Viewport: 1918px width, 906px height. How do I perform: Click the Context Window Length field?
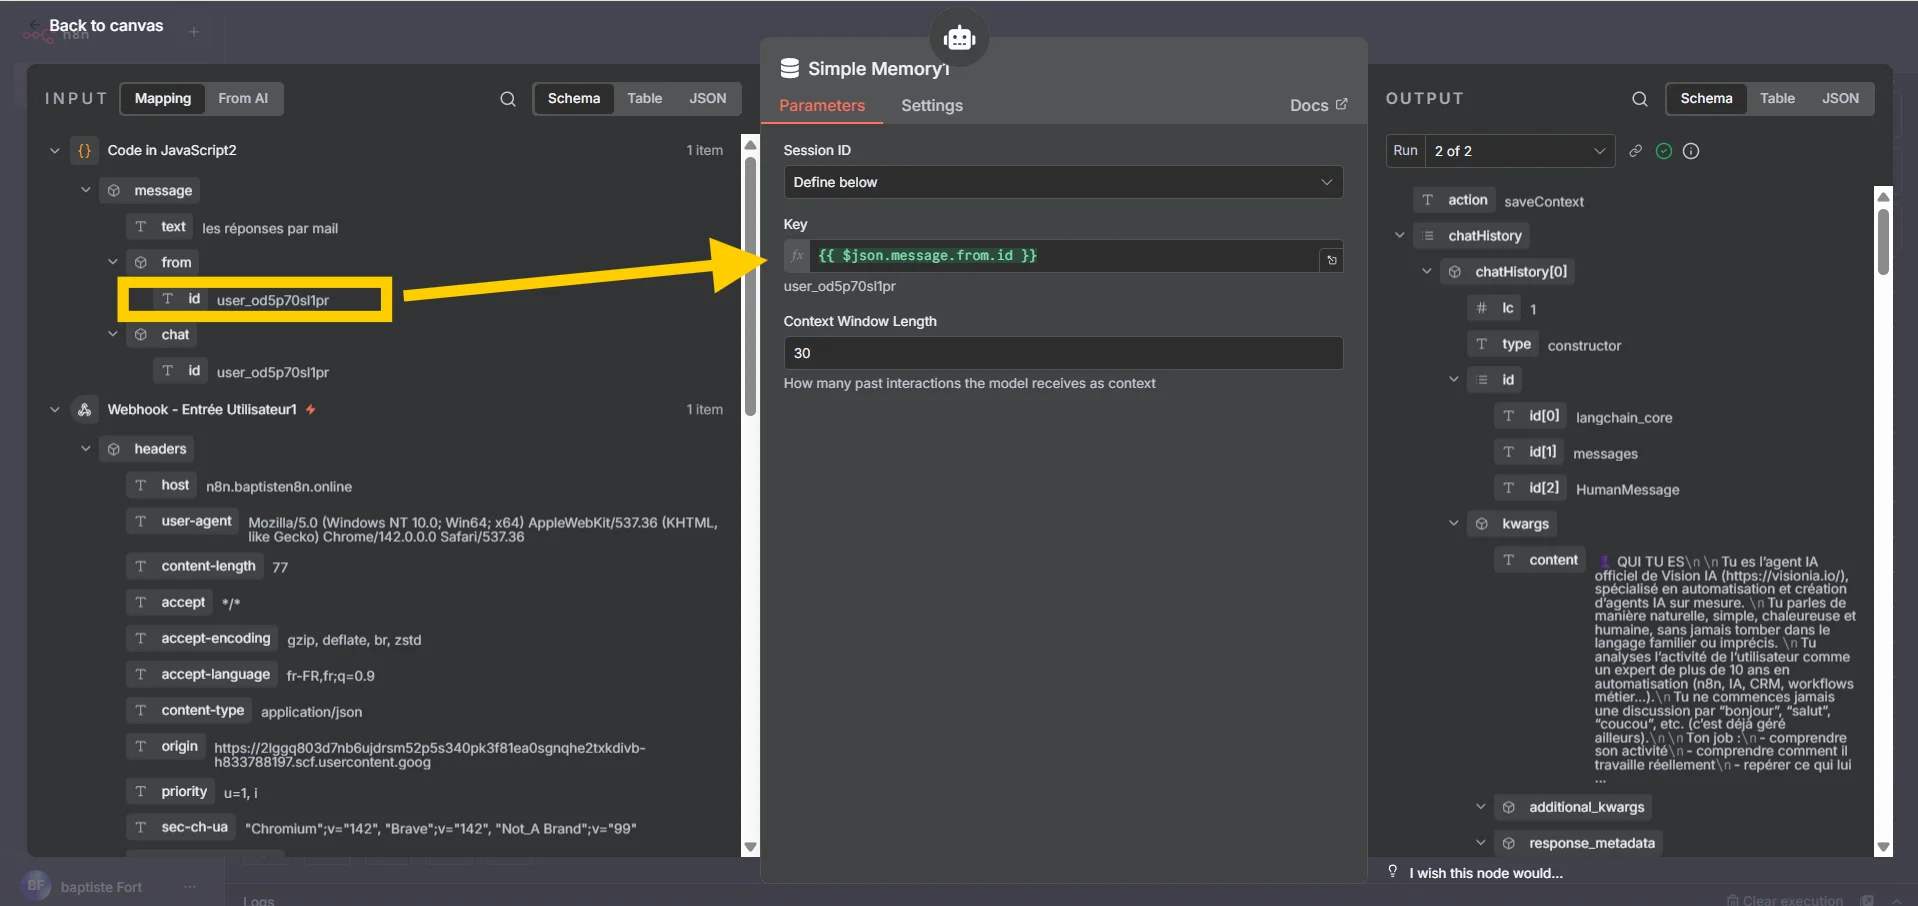point(1063,353)
